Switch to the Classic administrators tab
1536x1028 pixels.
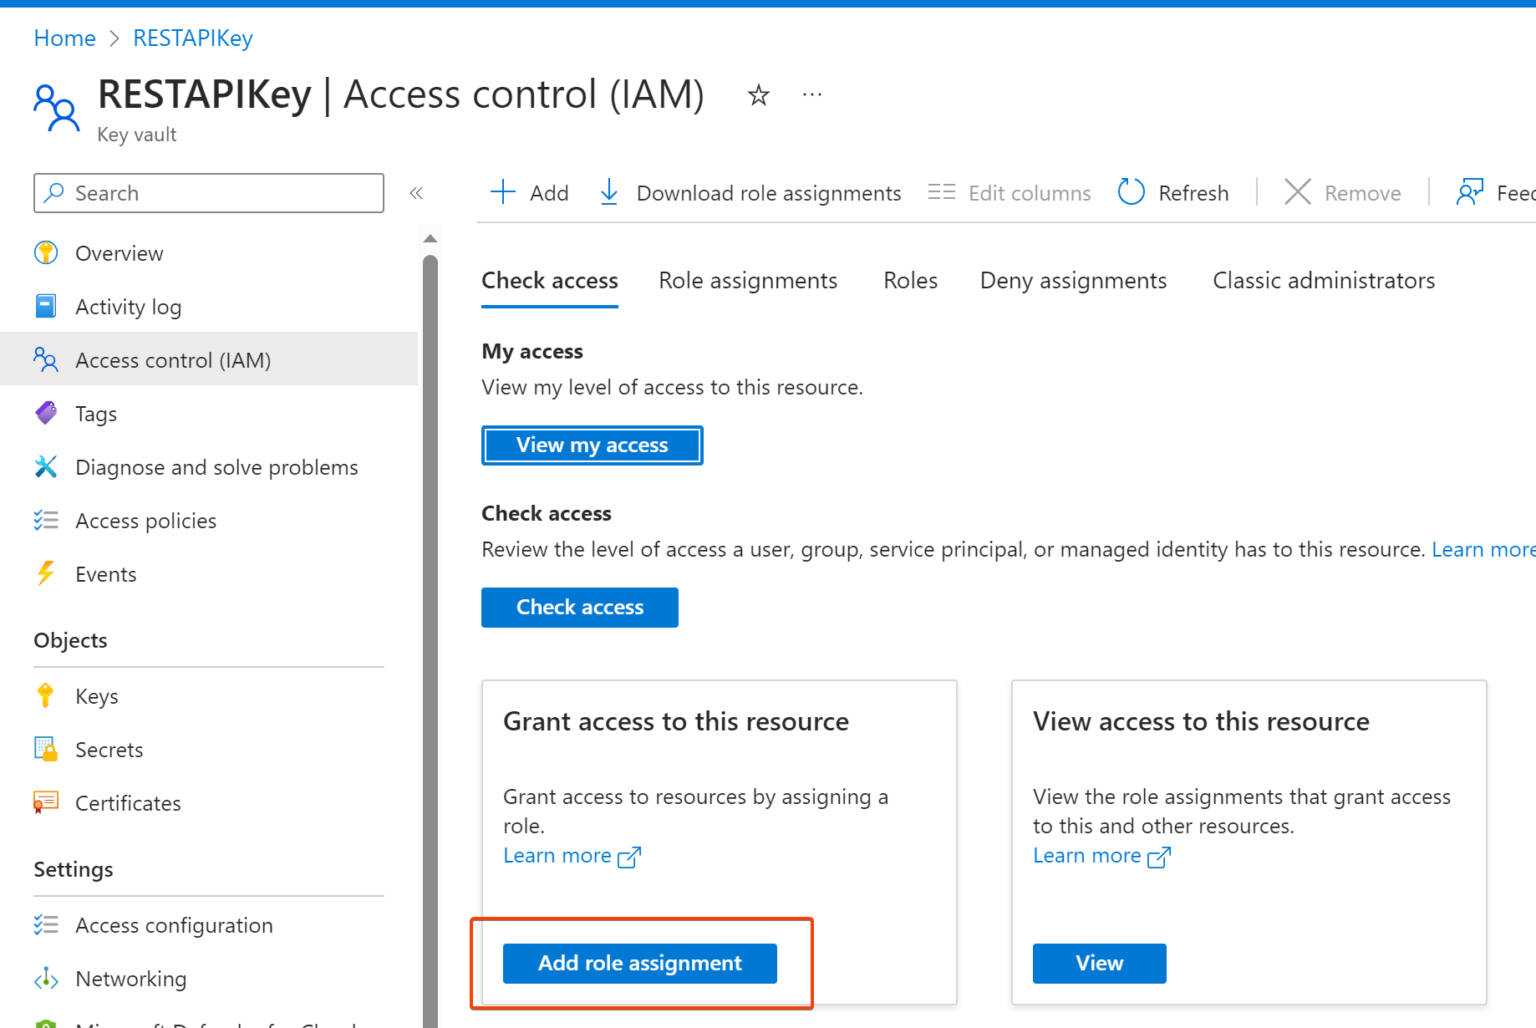(x=1323, y=280)
